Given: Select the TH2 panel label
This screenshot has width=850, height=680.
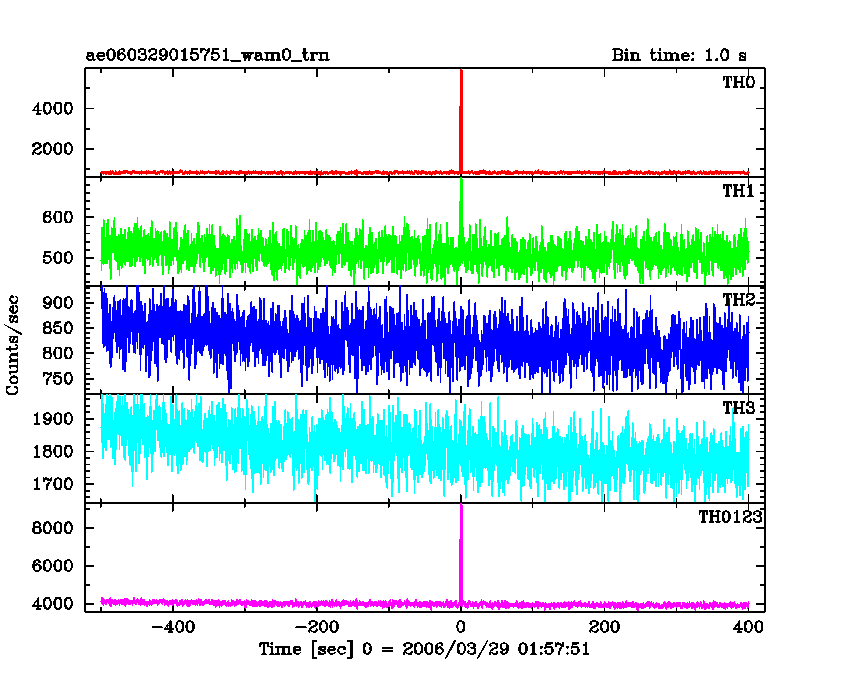Looking at the screenshot, I should 738,299.
